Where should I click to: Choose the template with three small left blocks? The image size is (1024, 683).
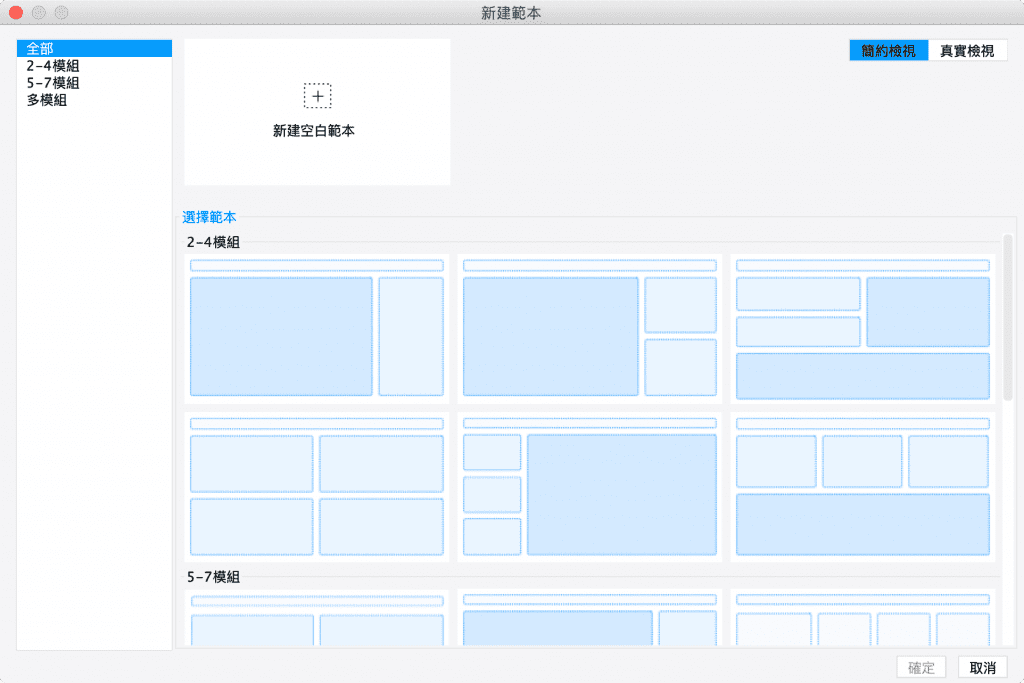coord(590,487)
